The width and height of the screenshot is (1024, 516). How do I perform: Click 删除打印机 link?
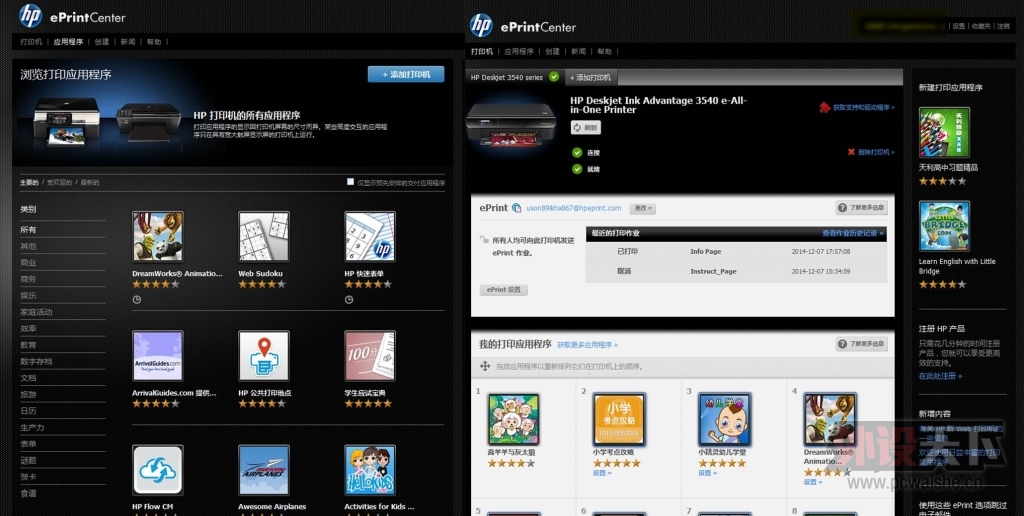pyautogui.click(x=876, y=152)
